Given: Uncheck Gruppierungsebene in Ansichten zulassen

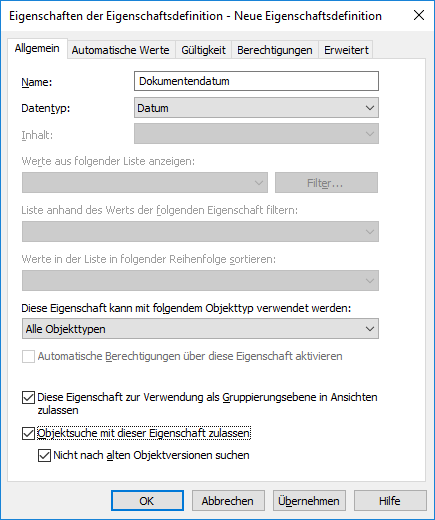Looking at the screenshot, I should click(28, 397).
